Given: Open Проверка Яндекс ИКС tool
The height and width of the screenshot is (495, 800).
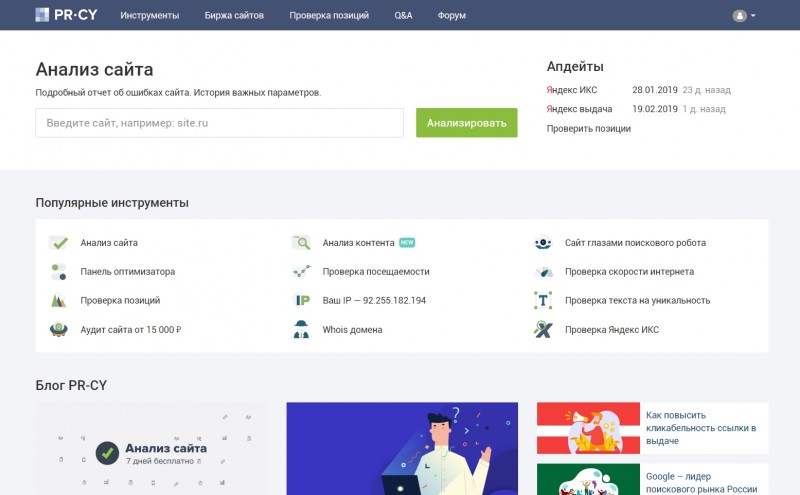Looking at the screenshot, I should (612, 330).
